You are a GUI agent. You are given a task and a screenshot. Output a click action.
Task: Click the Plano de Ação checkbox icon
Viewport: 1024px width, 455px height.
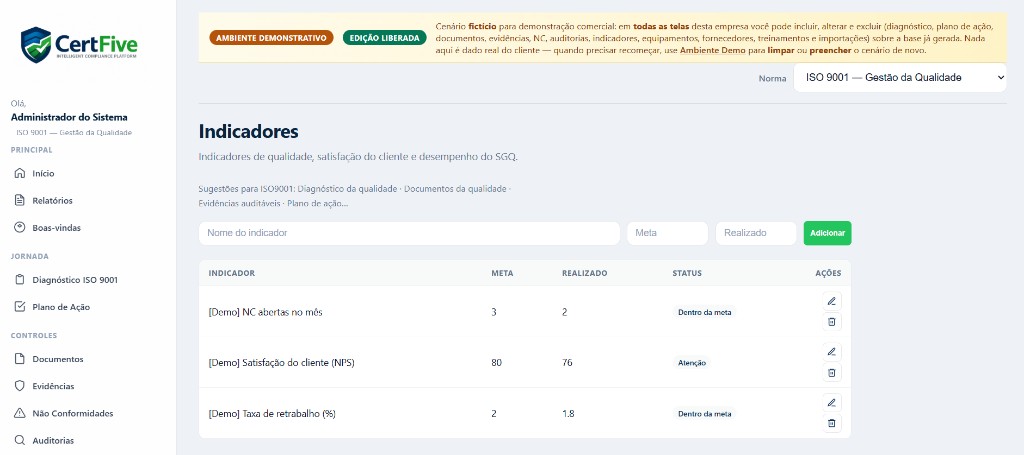[x=20, y=307]
